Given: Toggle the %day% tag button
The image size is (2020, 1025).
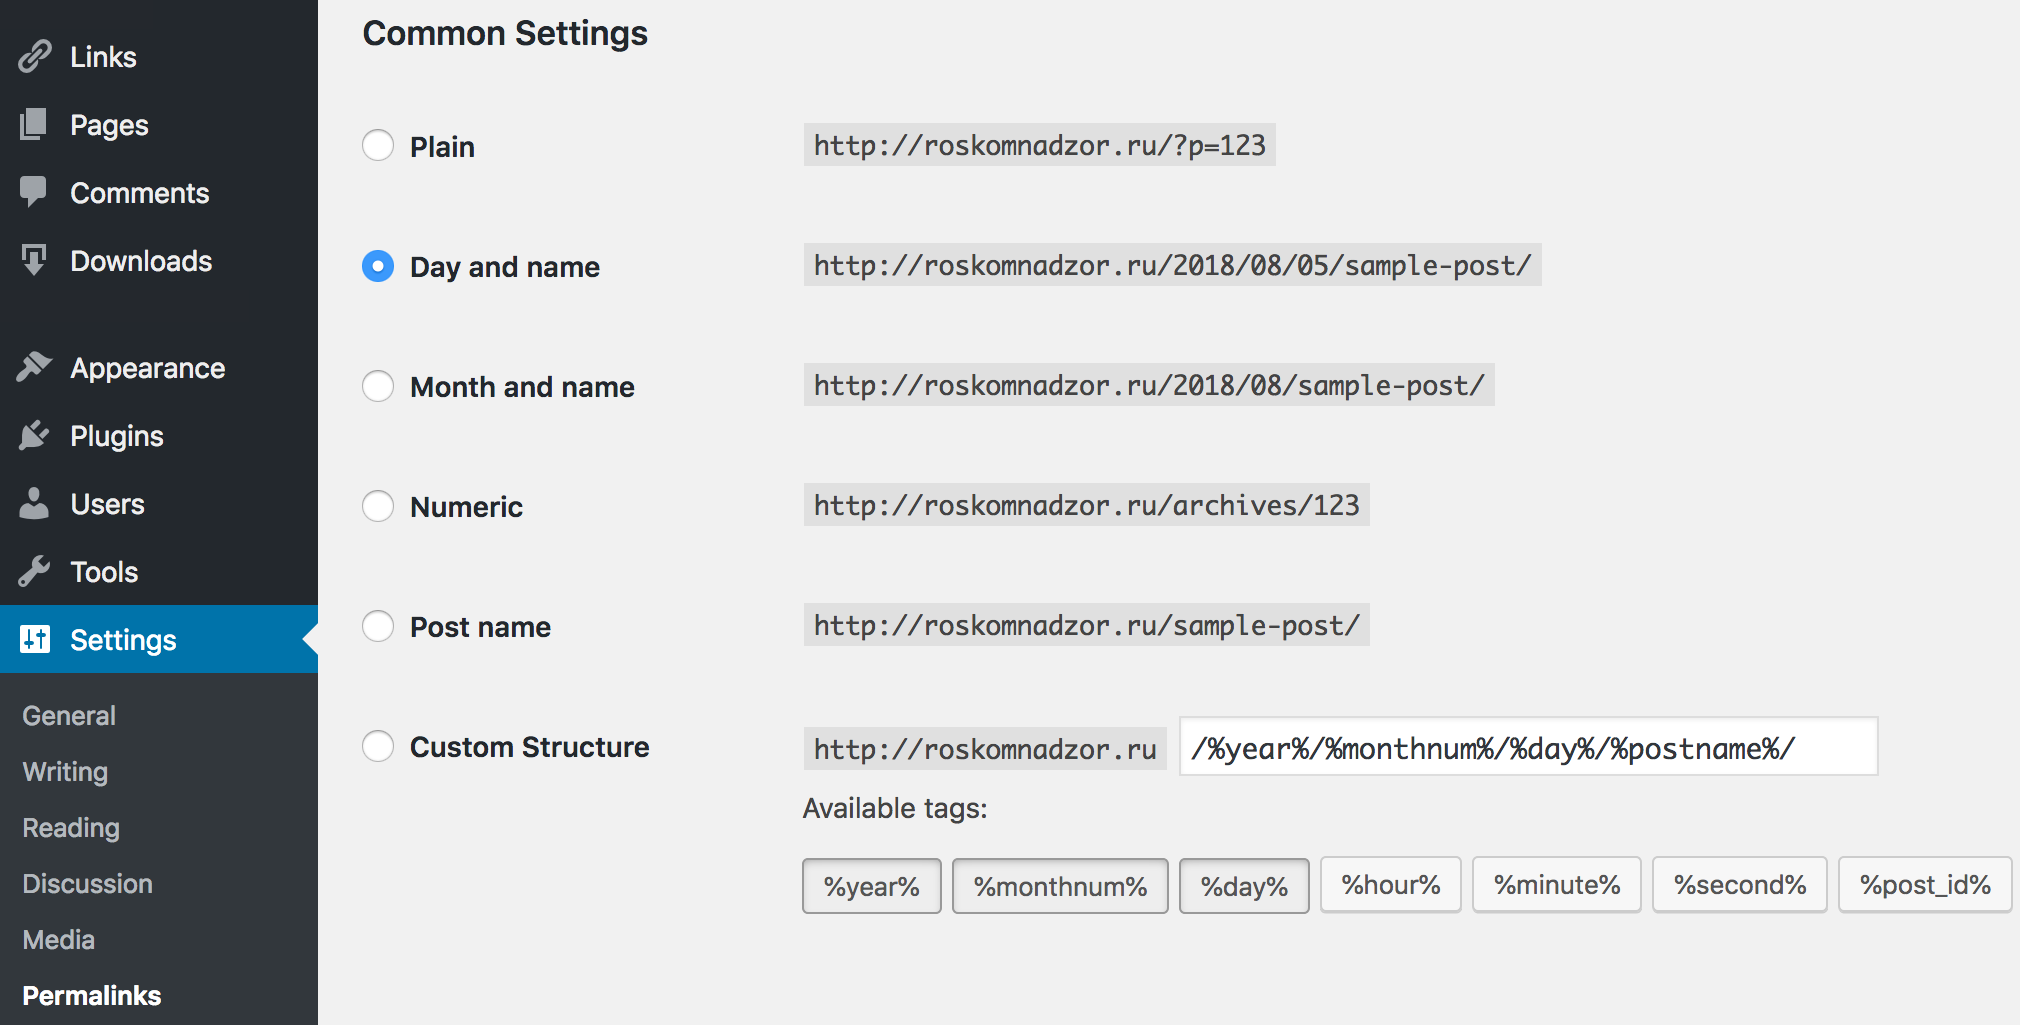Looking at the screenshot, I should pos(1244,886).
